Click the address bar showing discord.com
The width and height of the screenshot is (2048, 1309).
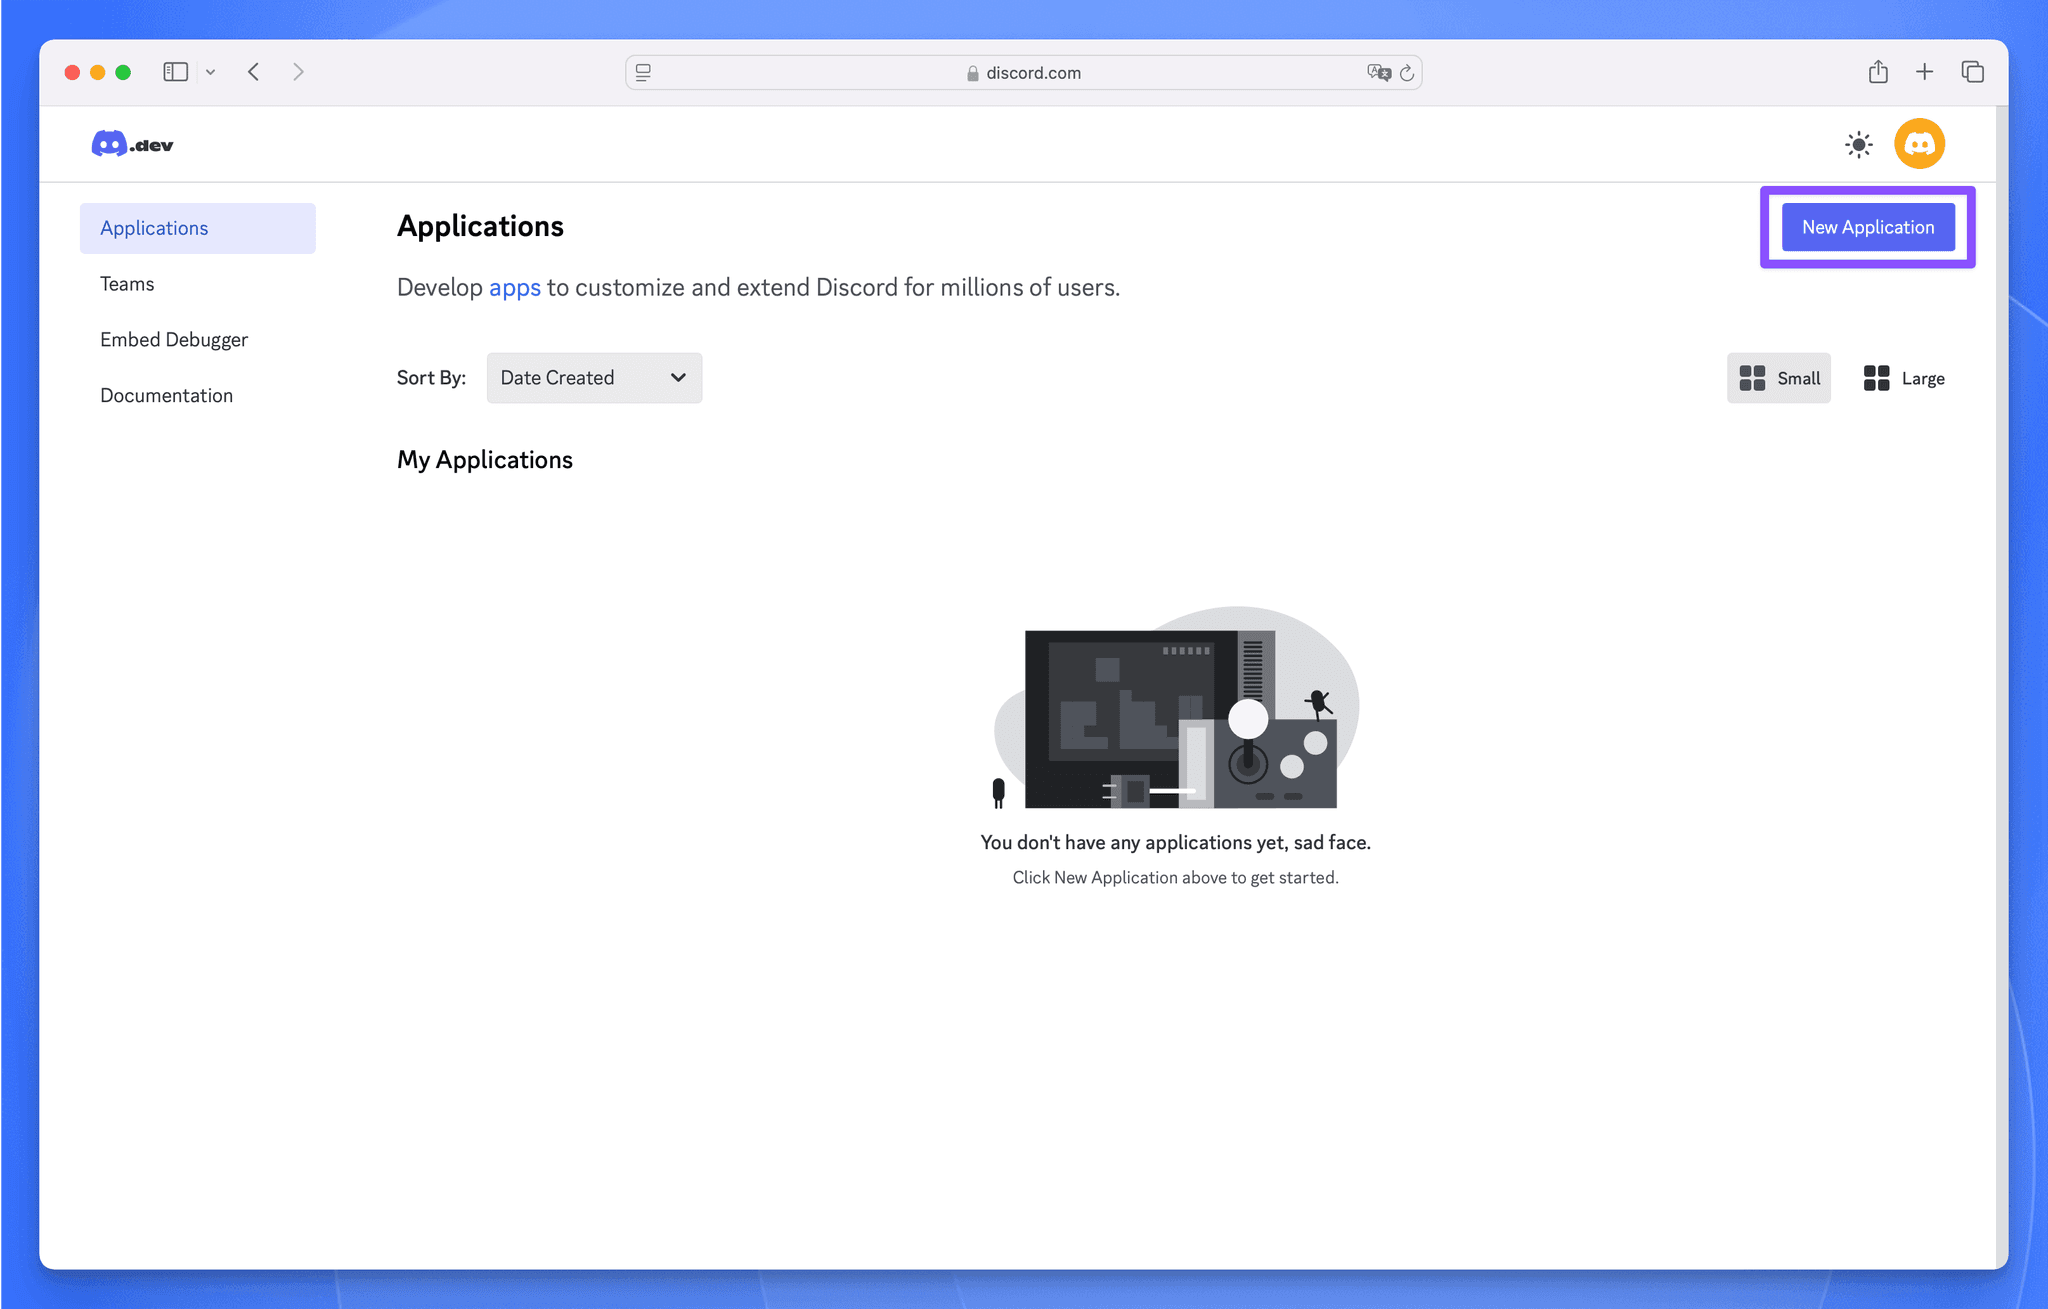1024,72
